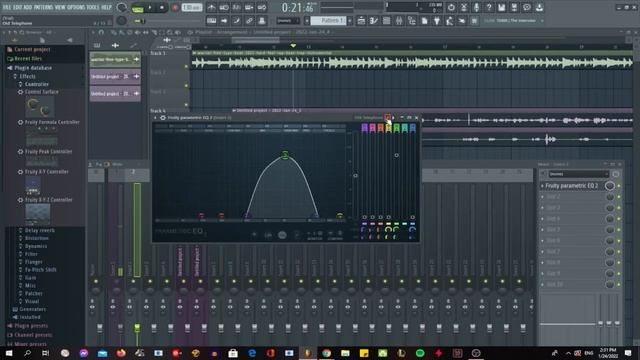Open Recent files in browser

point(28,59)
